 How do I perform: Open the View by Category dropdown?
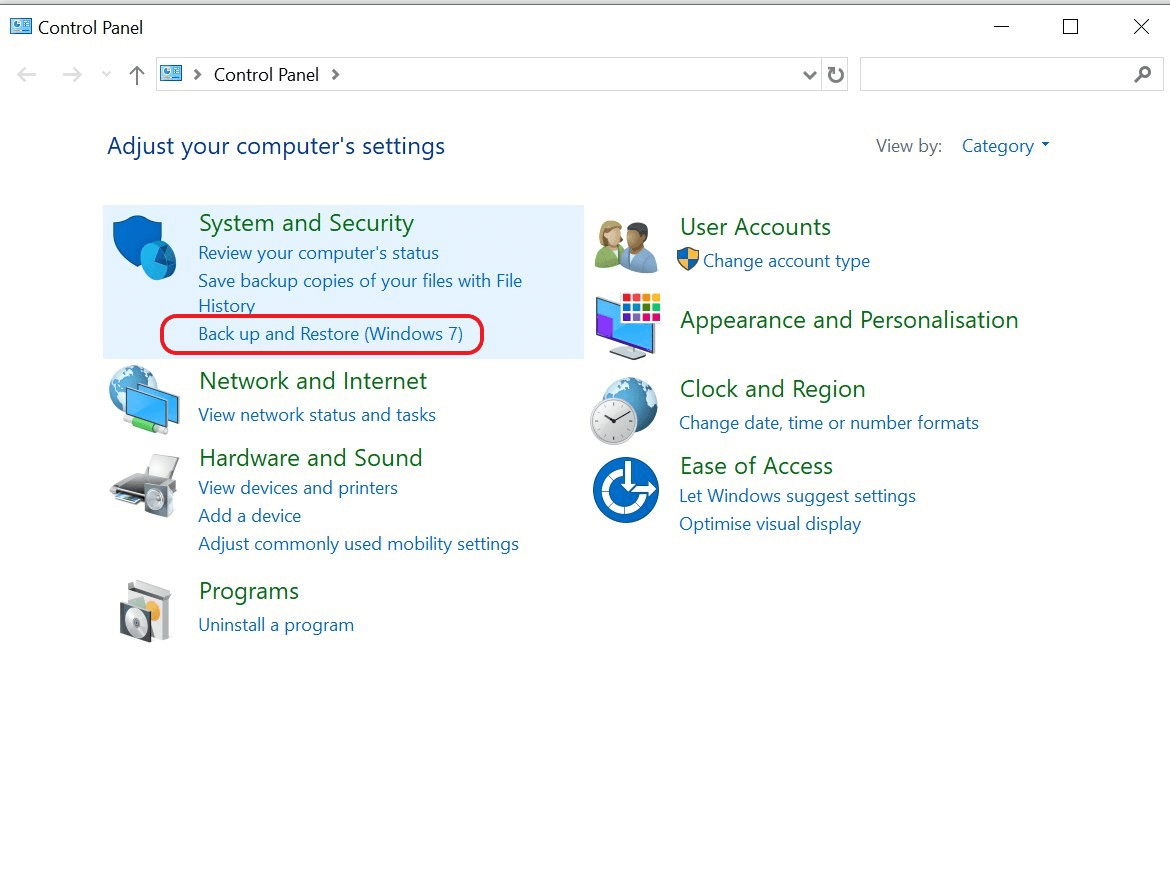[1005, 146]
